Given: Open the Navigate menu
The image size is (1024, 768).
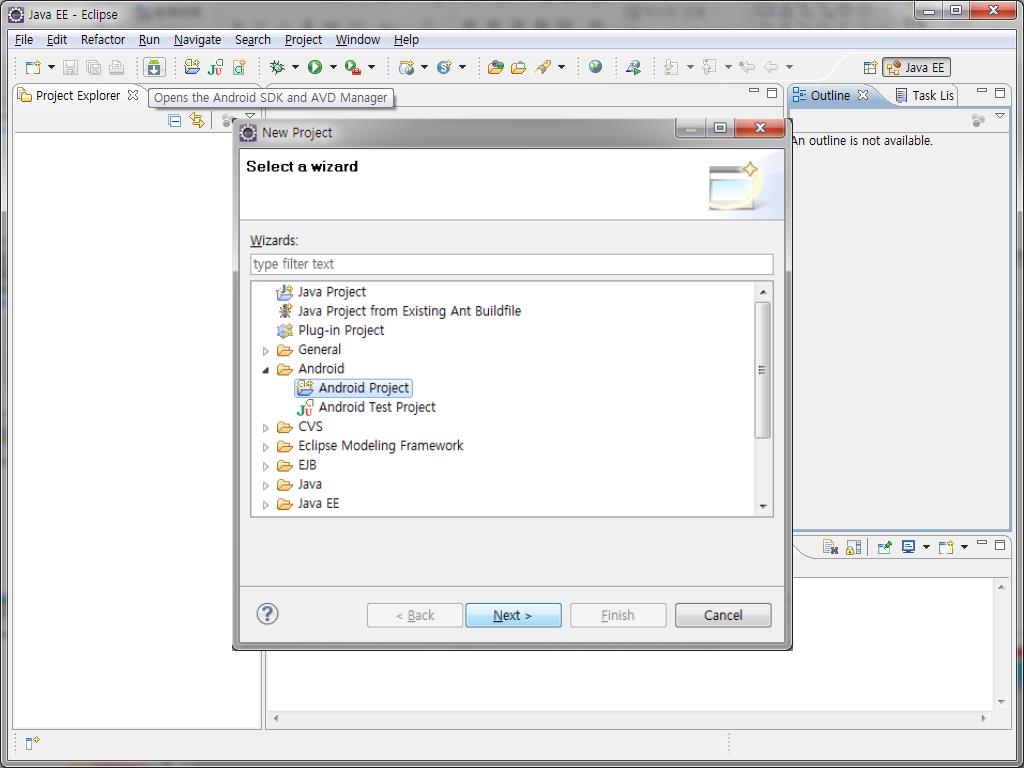Looking at the screenshot, I should coord(197,40).
